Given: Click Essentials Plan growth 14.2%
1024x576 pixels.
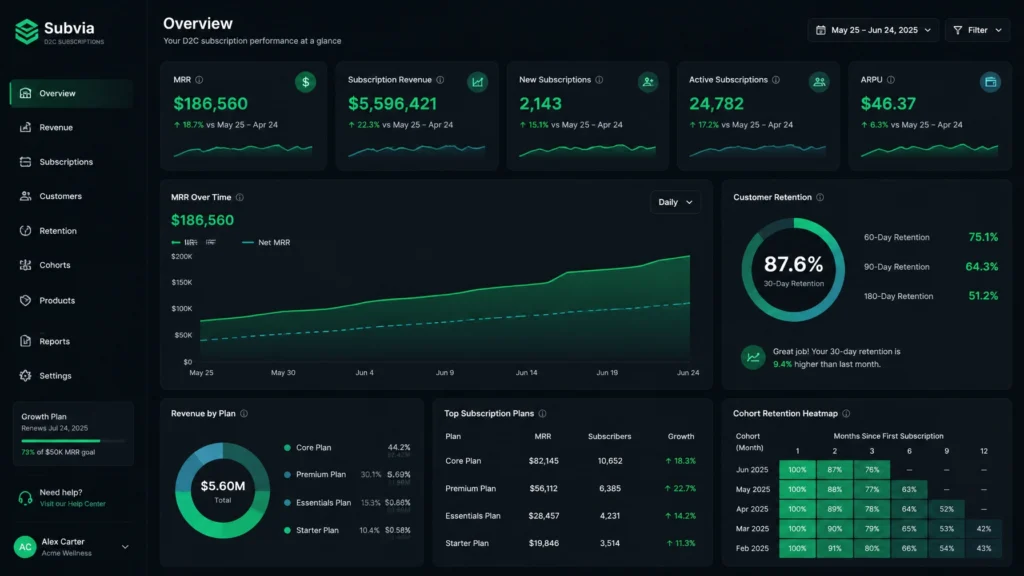Looking at the screenshot, I should pyautogui.click(x=680, y=516).
